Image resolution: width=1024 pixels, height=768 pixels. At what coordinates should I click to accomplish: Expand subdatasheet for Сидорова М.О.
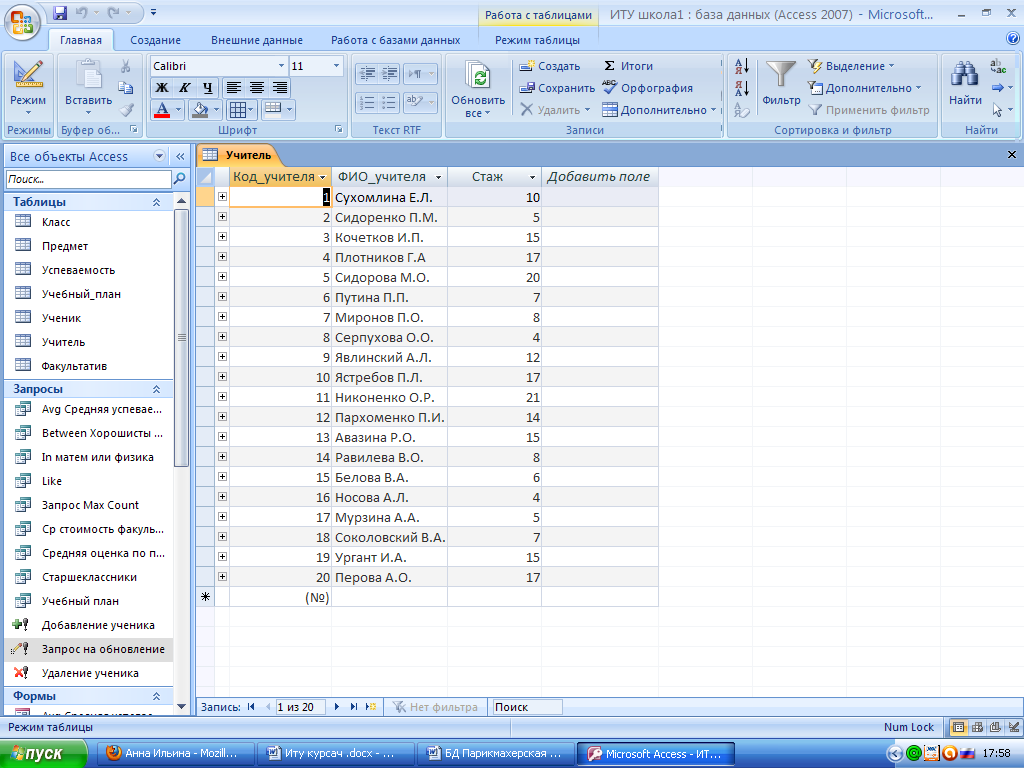(222, 277)
